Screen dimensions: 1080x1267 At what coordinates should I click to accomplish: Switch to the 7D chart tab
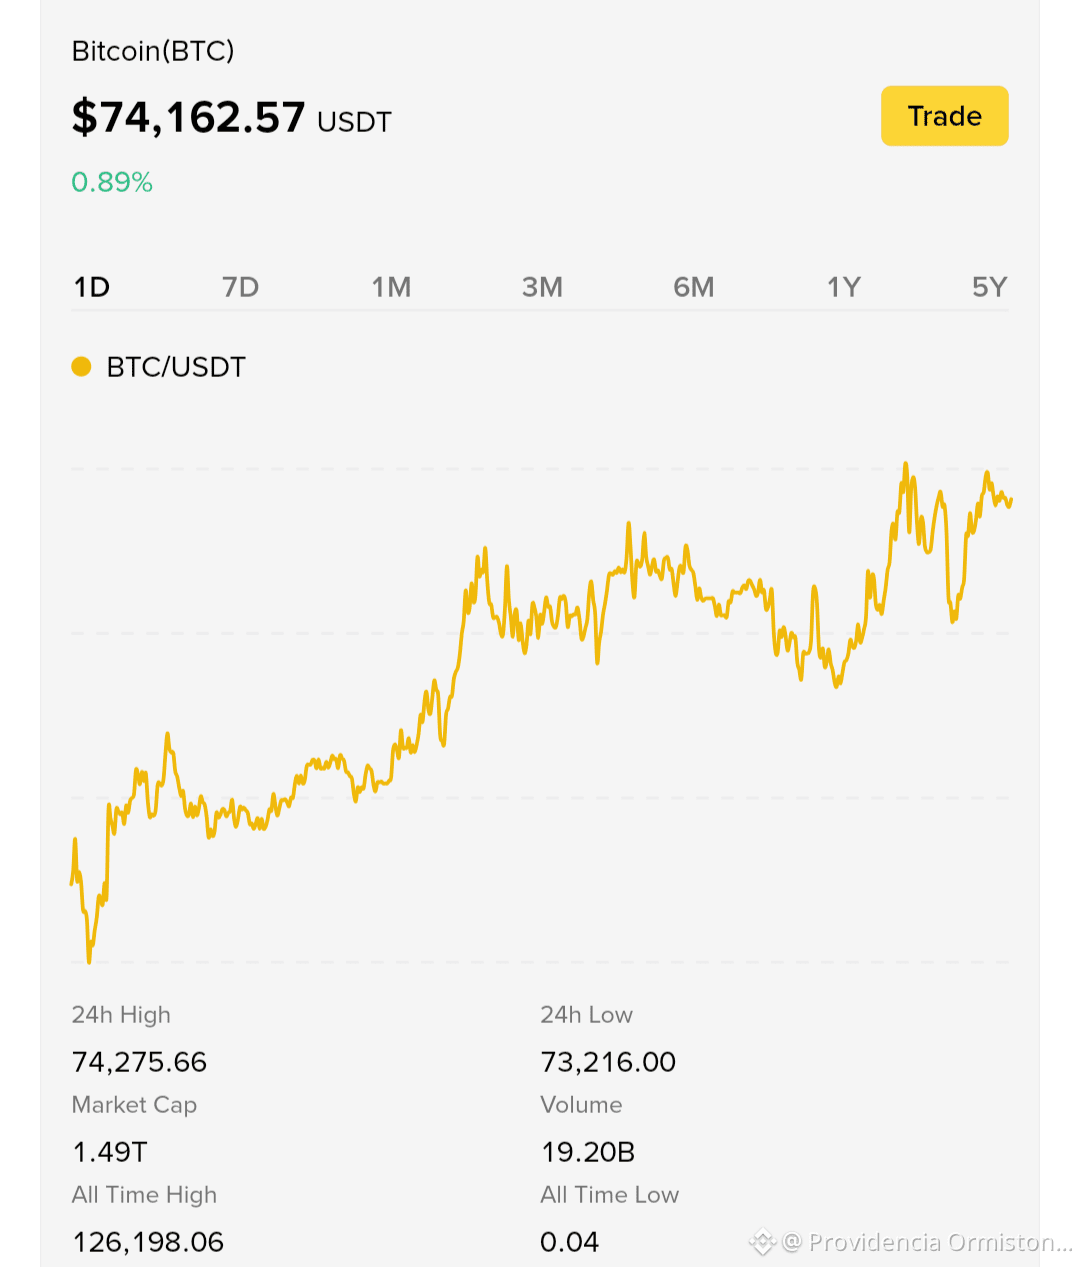click(x=241, y=288)
